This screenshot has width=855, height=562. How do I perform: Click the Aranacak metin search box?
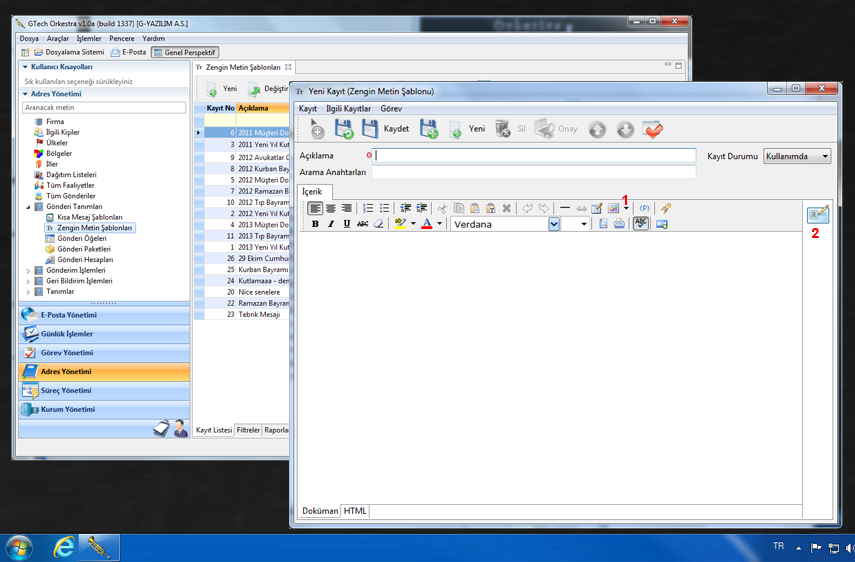pos(104,107)
